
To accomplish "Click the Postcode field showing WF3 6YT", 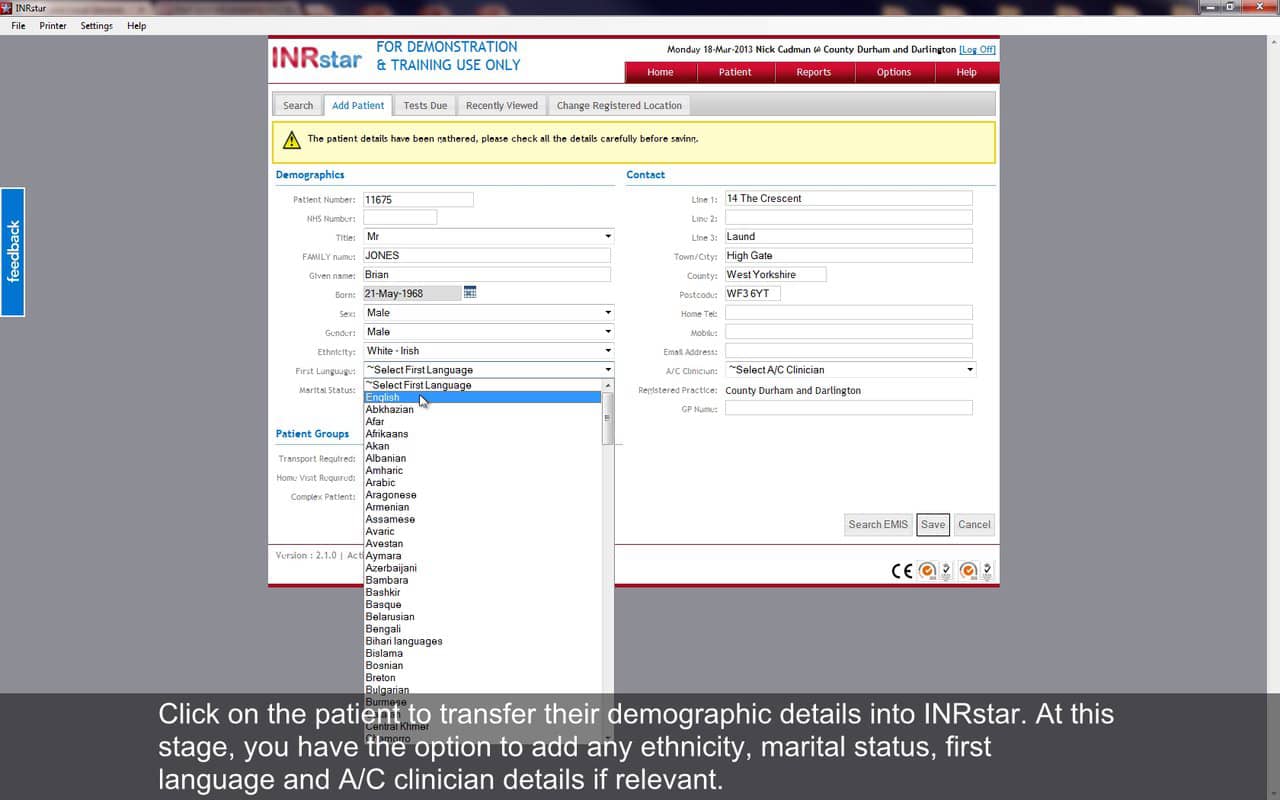I will 752,294.
